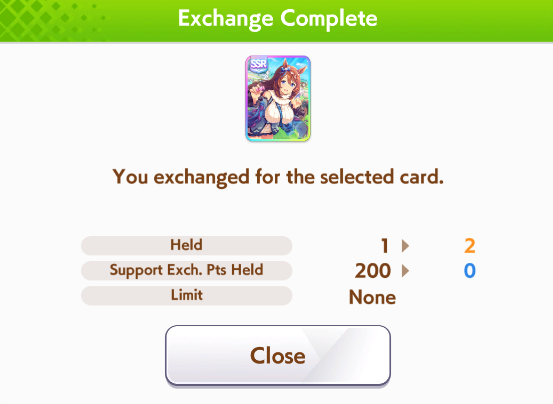Click the previous held count 1
The height and width of the screenshot is (404, 553).
pos(385,246)
